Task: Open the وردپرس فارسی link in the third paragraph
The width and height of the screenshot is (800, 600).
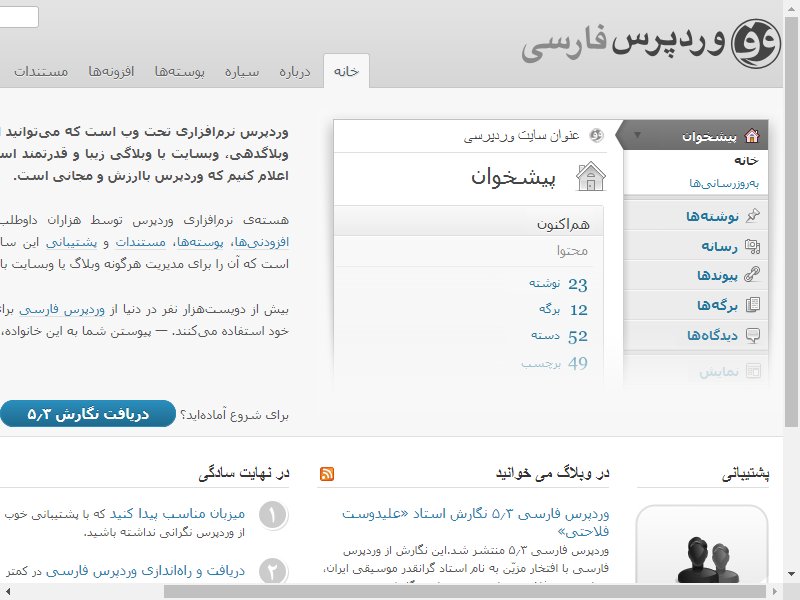Action: click(62, 310)
